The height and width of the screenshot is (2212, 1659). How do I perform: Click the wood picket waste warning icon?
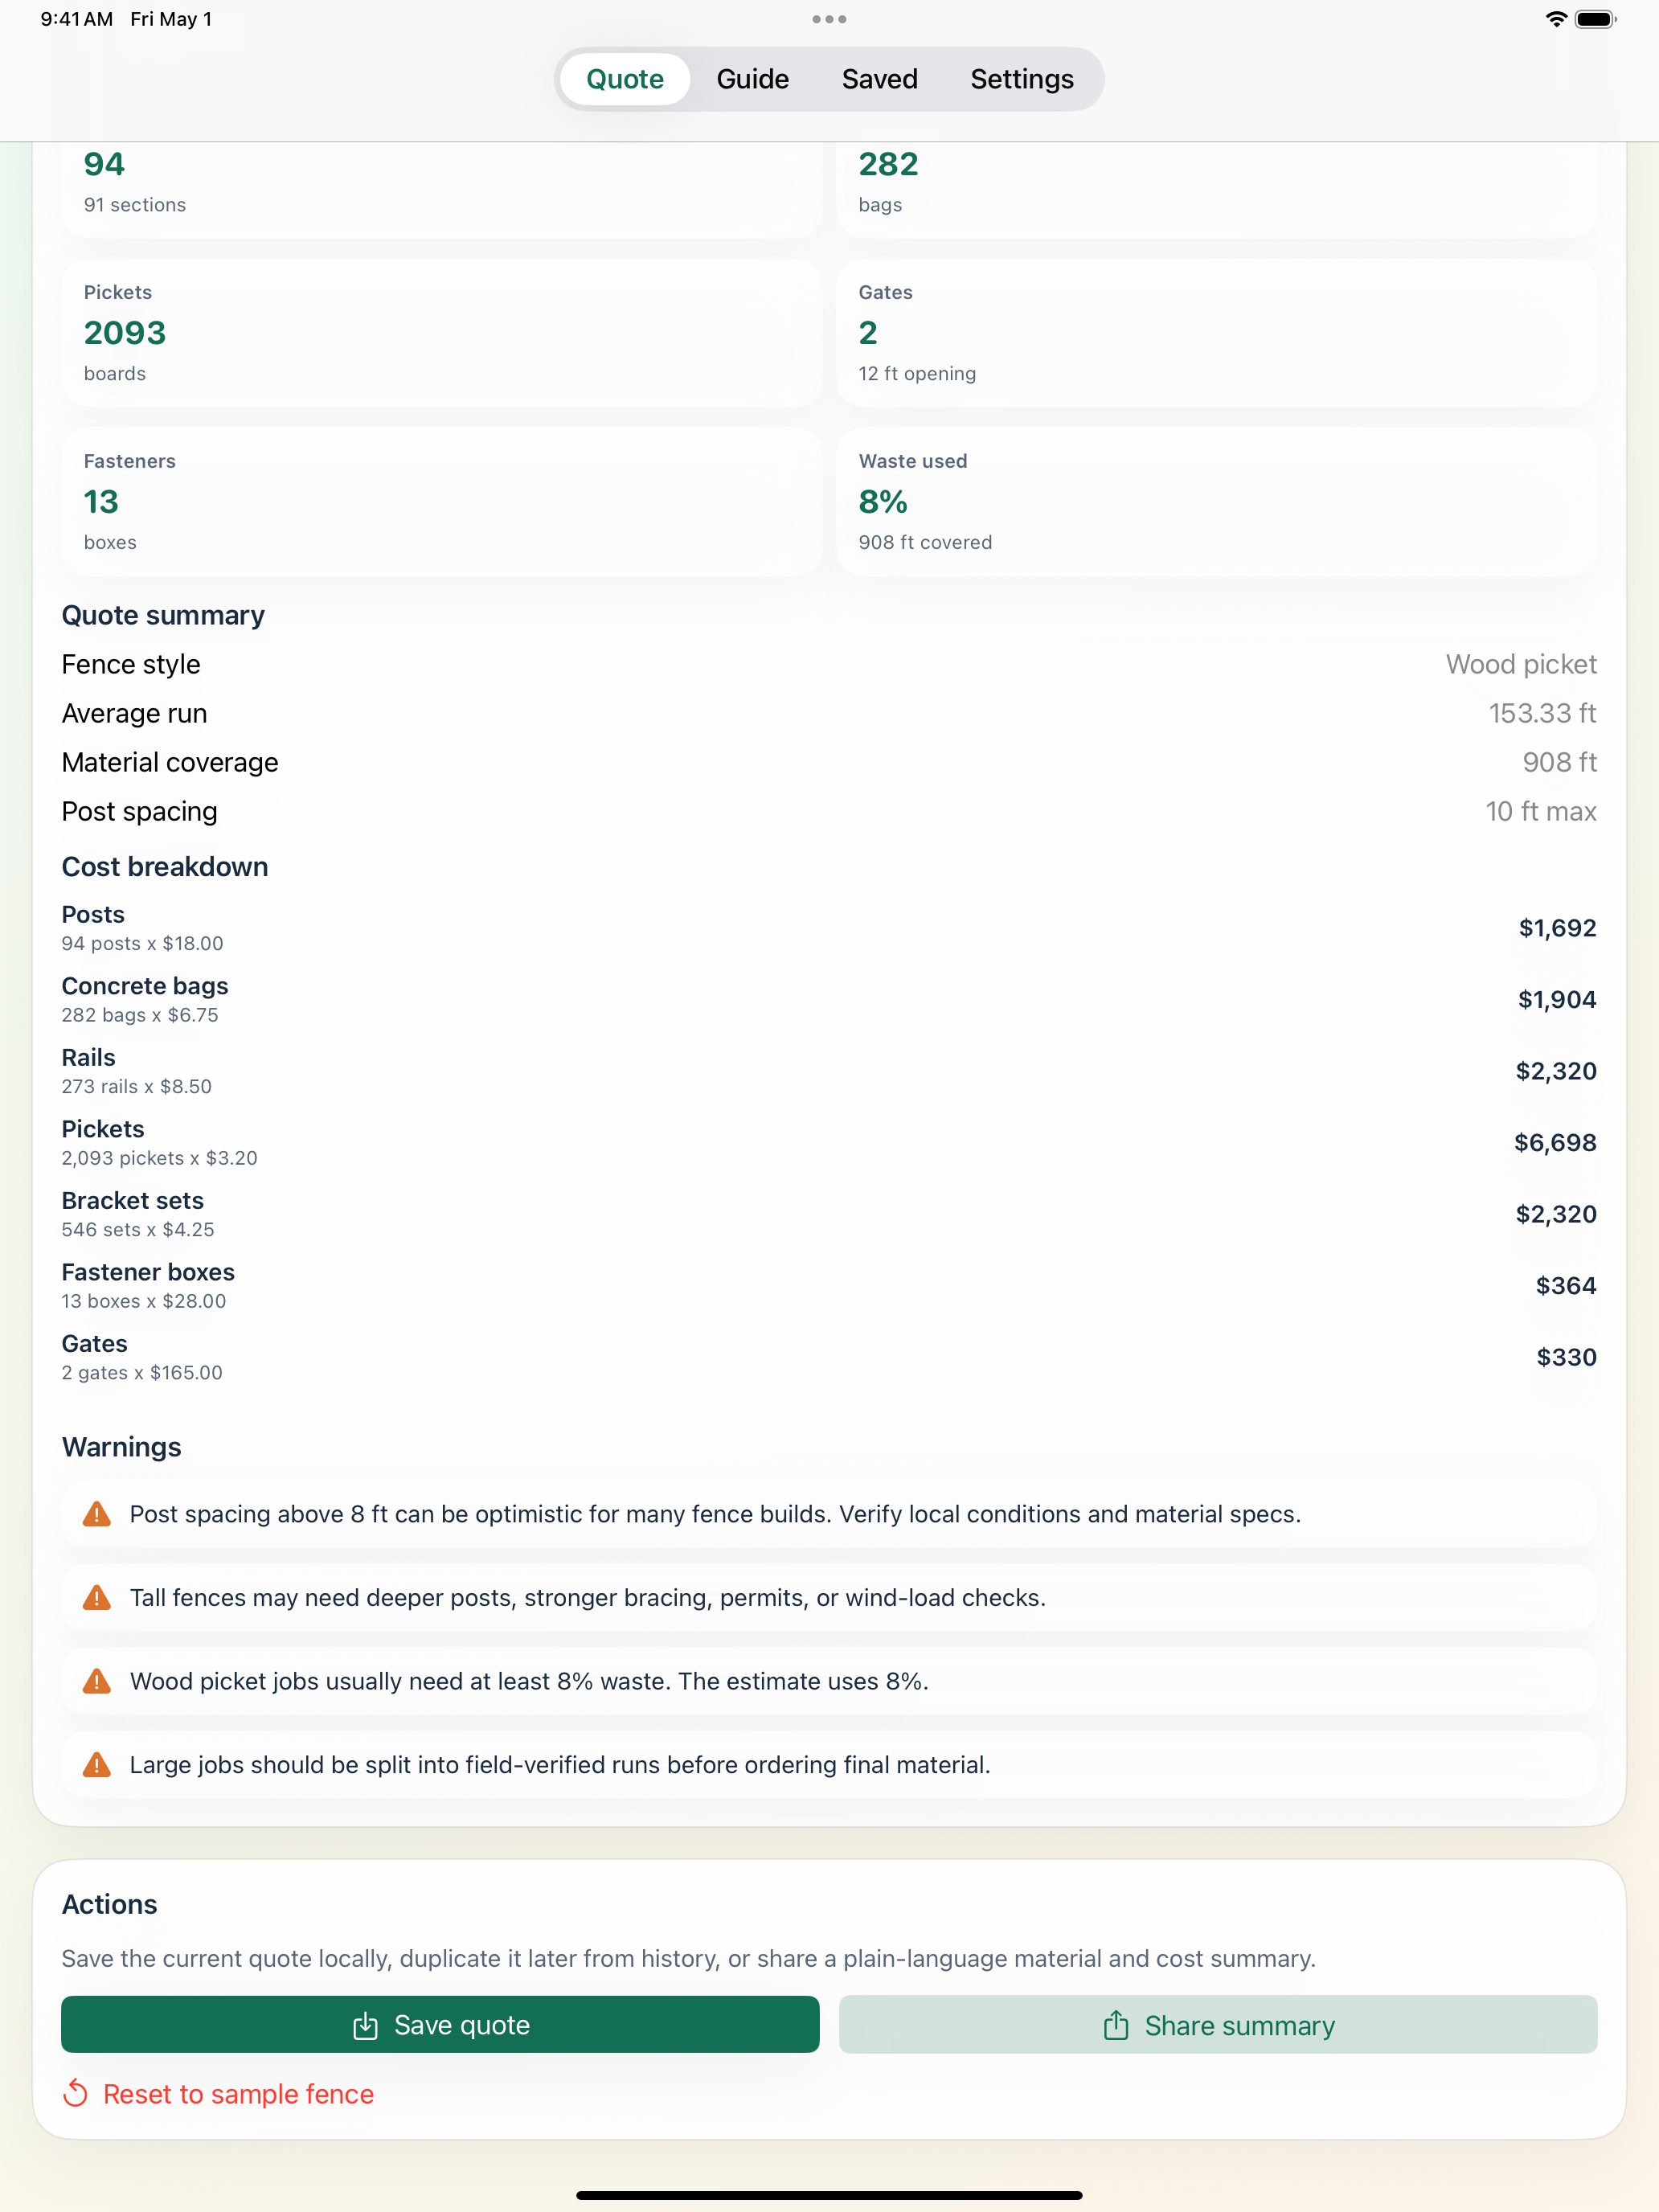coord(97,1681)
